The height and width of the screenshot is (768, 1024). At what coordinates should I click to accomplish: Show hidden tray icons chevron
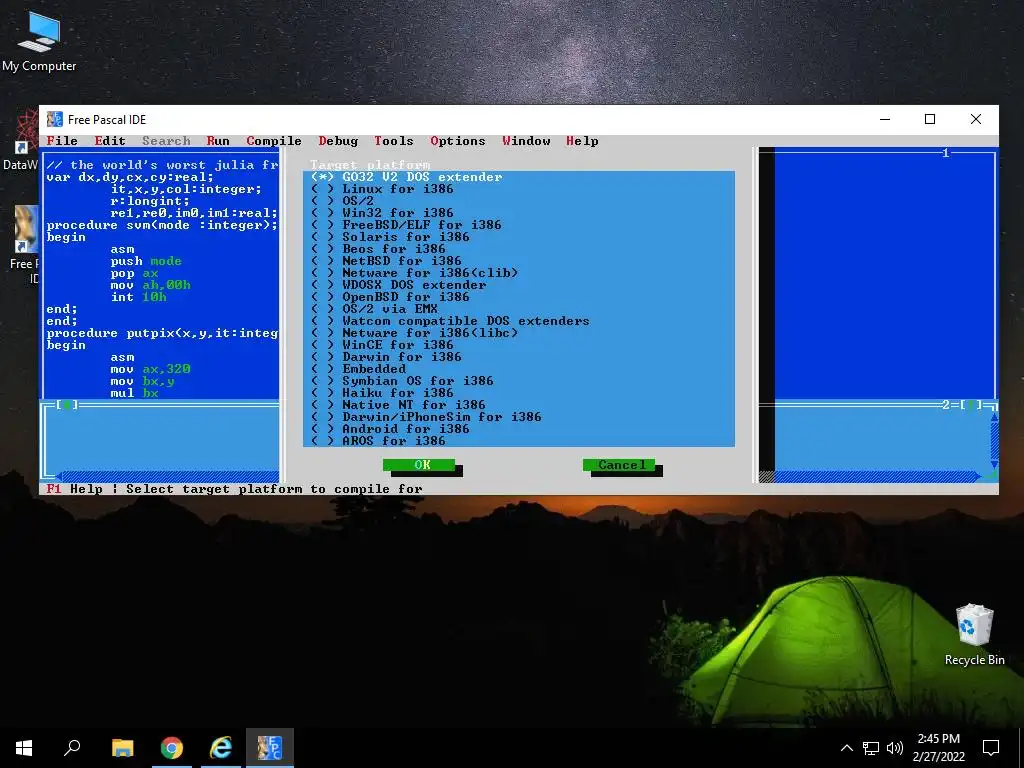(846, 748)
